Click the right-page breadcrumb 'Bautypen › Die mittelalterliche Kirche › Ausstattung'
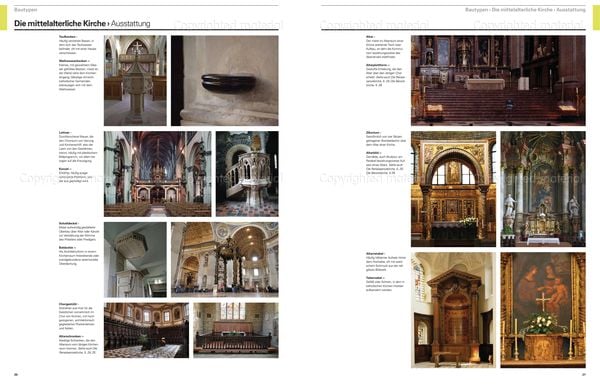This screenshot has height=386, width=600. pos(525,10)
